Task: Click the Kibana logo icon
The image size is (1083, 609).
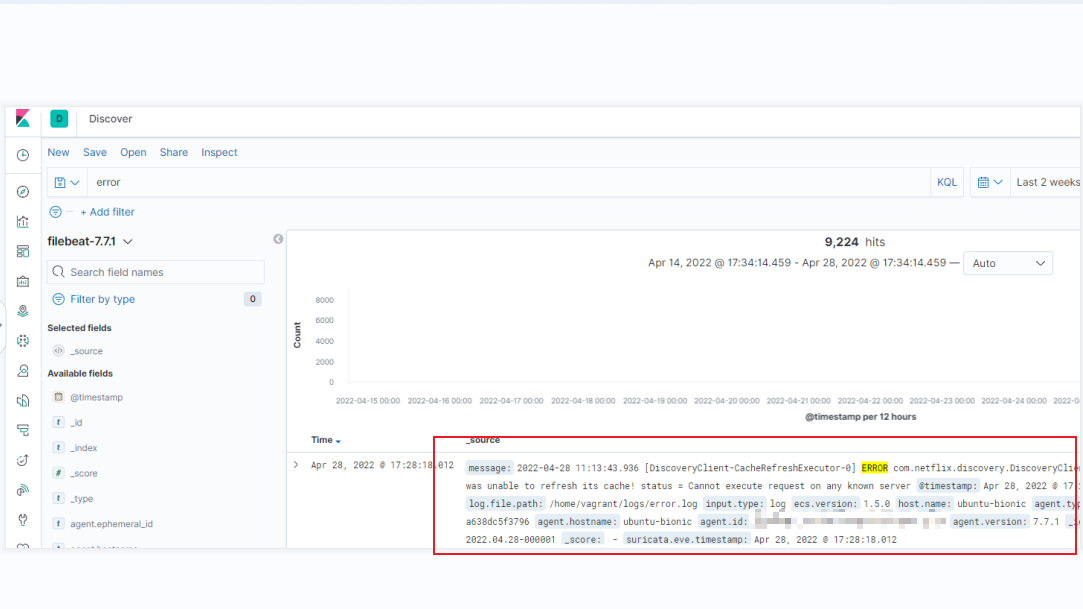Action: [23, 119]
